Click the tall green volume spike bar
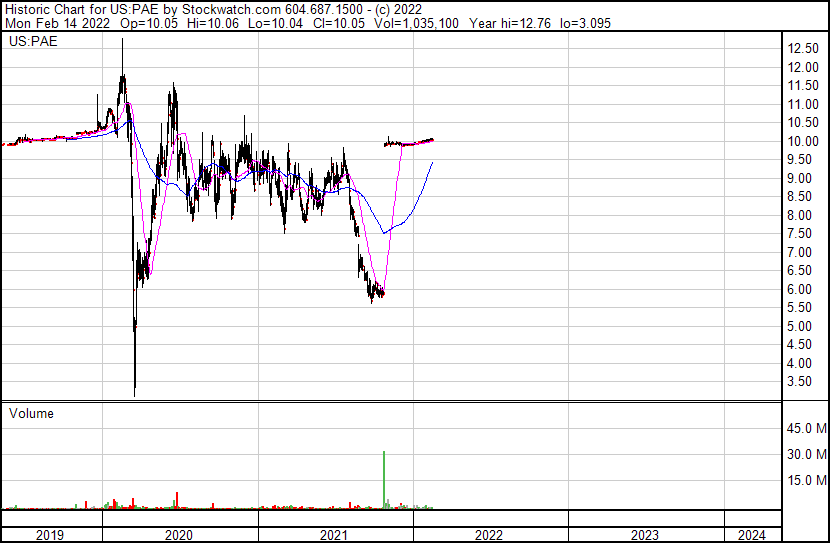 click(384, 480)
